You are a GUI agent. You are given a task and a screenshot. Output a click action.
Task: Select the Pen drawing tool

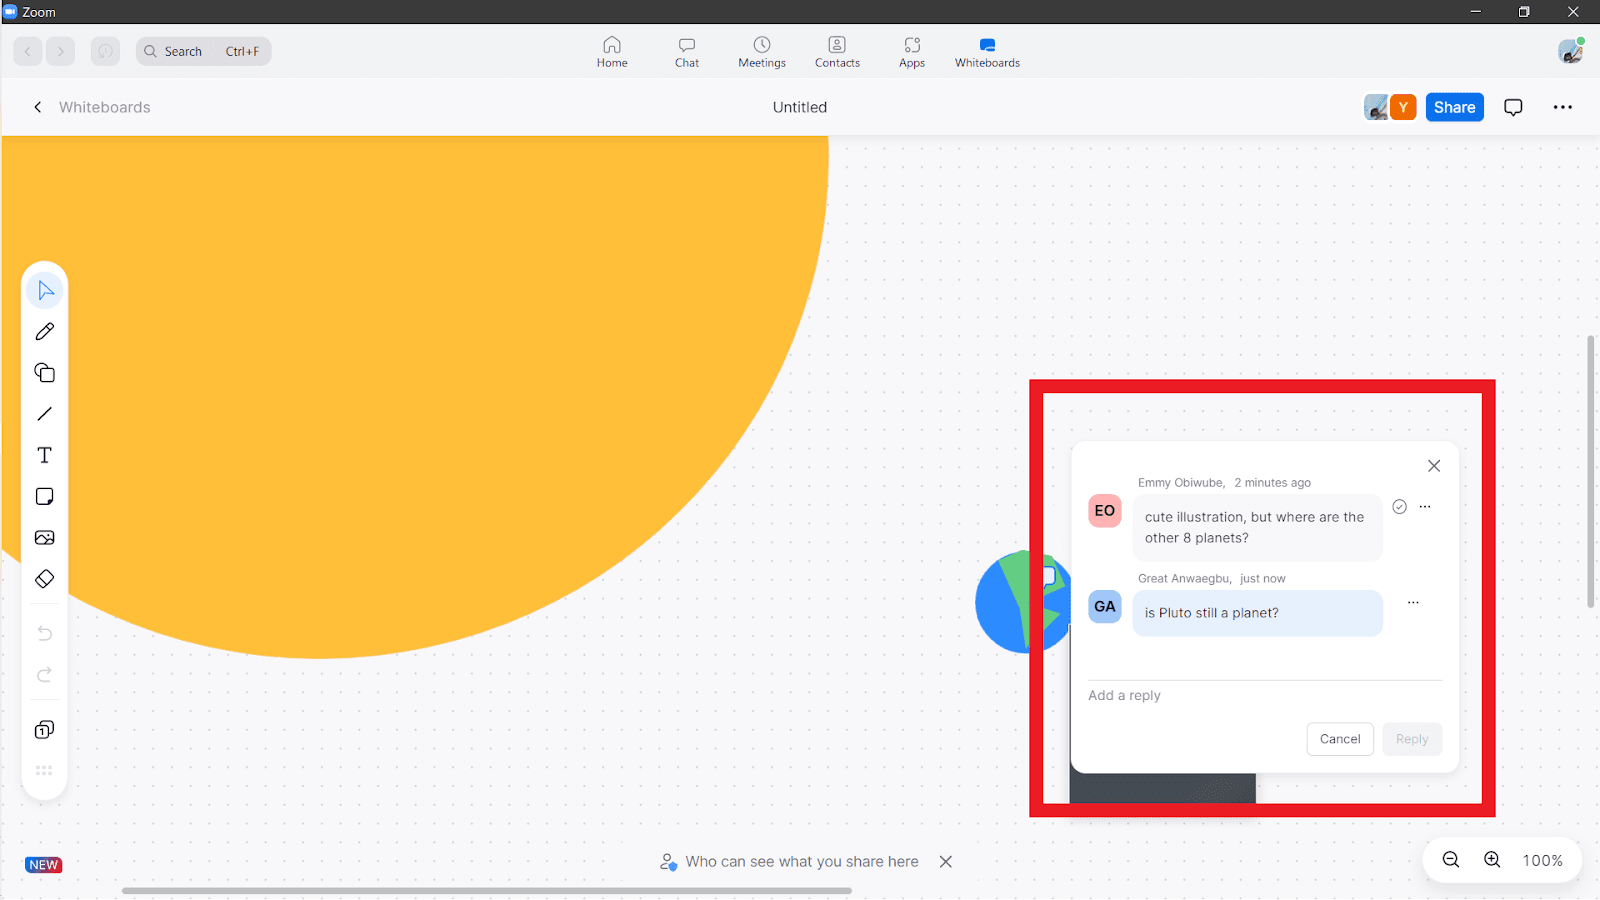pos(44,331)
